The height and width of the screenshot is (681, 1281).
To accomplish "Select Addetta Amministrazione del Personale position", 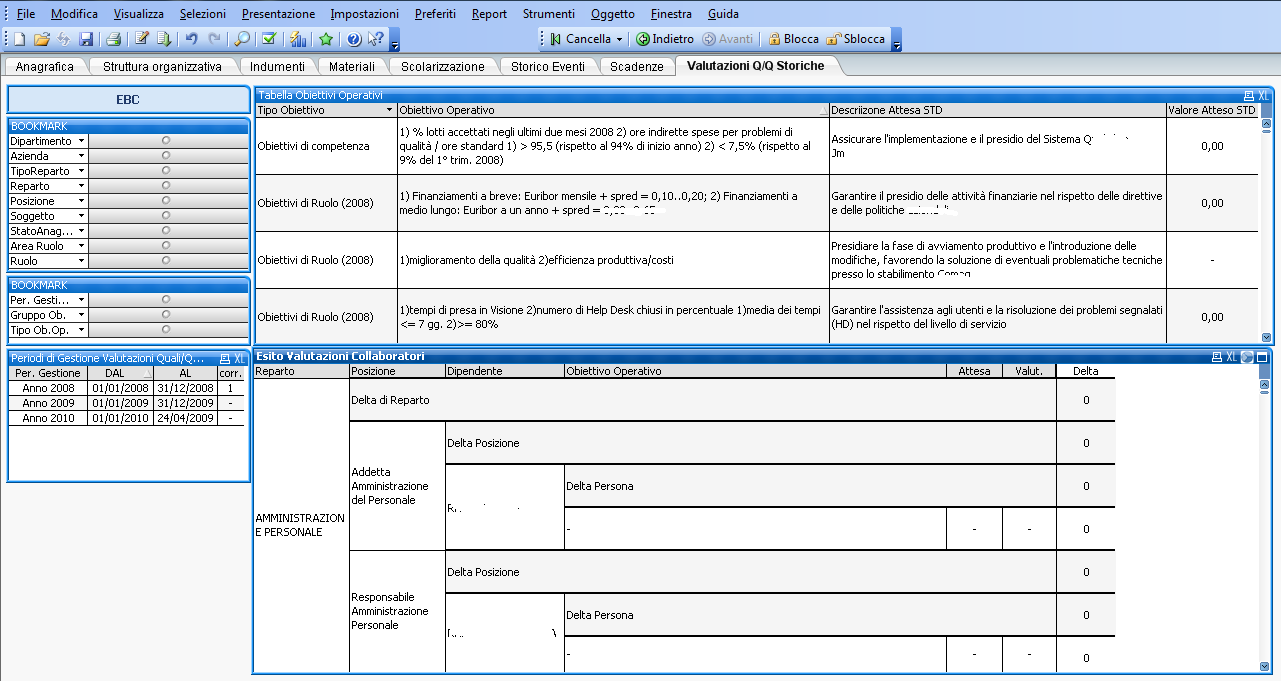I will (x=397, y=486).
